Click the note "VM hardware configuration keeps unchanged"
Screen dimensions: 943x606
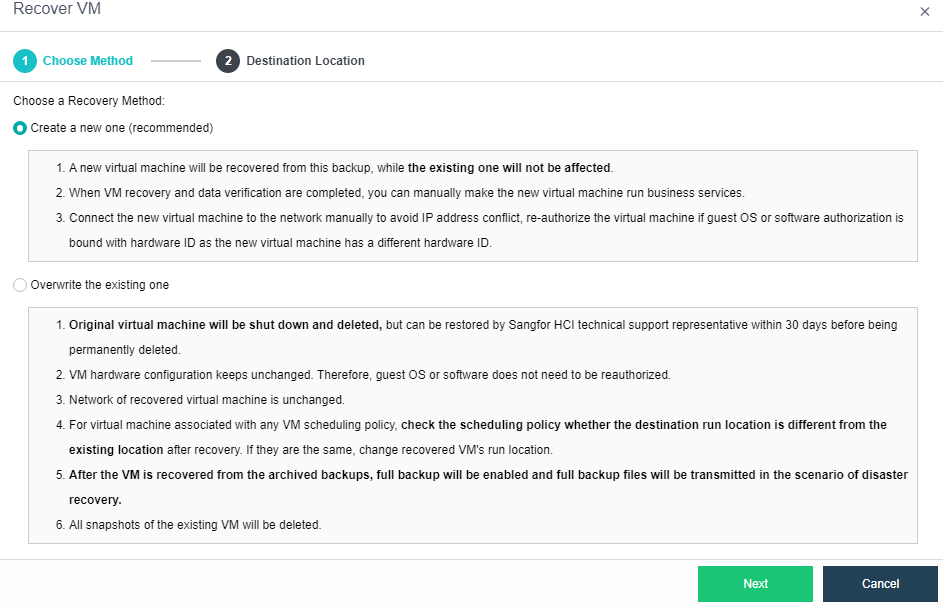point(369,375)
